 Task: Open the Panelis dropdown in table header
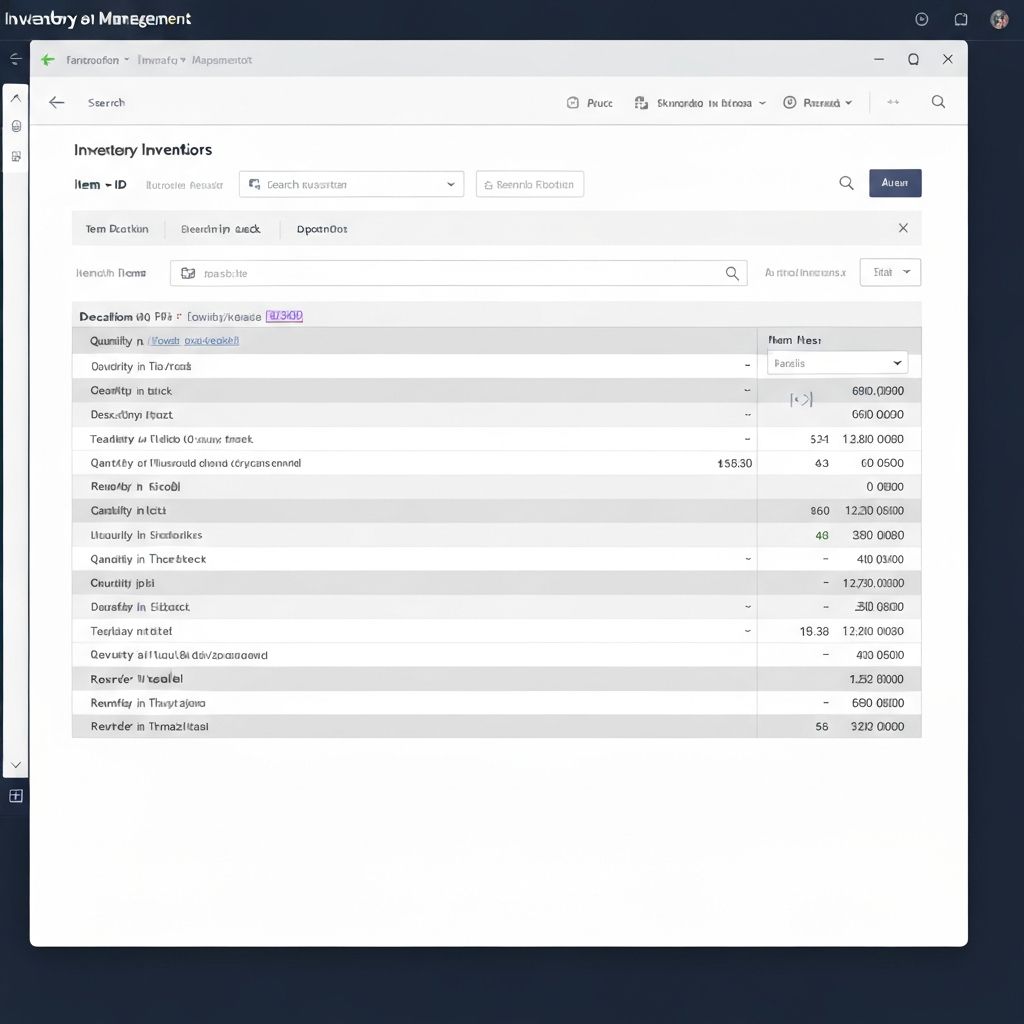pyautogui.click(x=837, y=363)
